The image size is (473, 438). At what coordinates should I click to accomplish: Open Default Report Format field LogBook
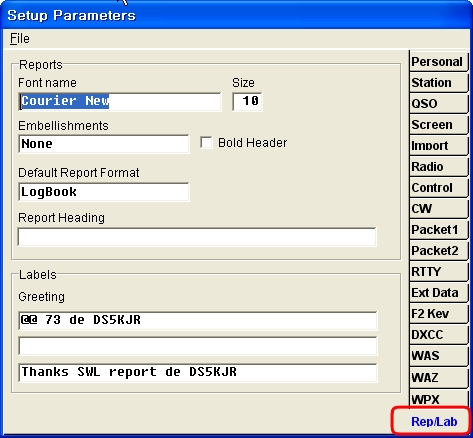(104, 192)
